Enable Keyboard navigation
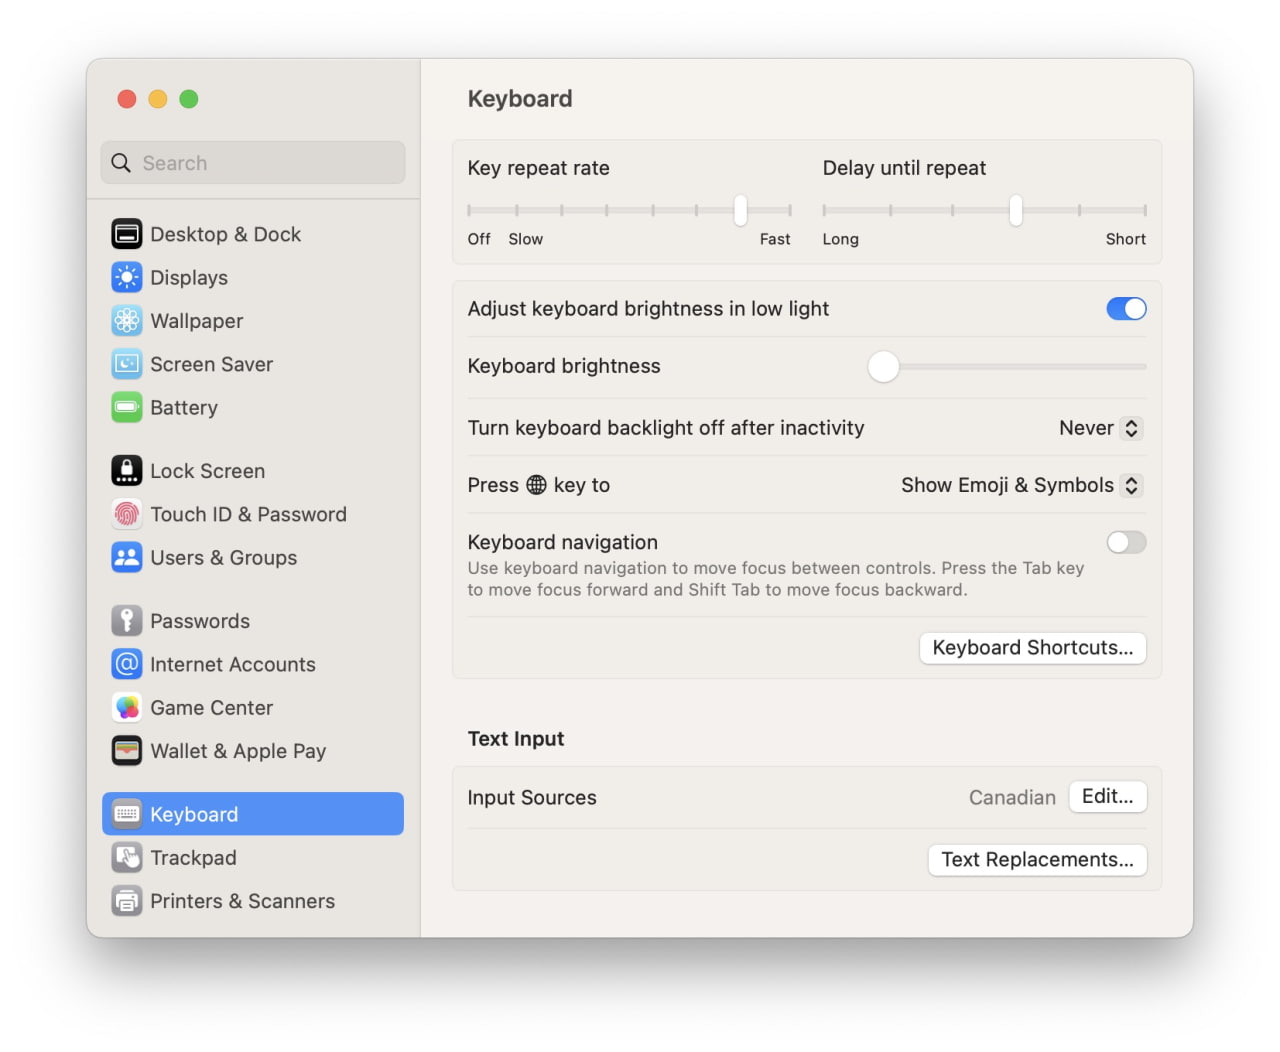The width and height of the screenshot is (1280, 1052). (1126, 542)
